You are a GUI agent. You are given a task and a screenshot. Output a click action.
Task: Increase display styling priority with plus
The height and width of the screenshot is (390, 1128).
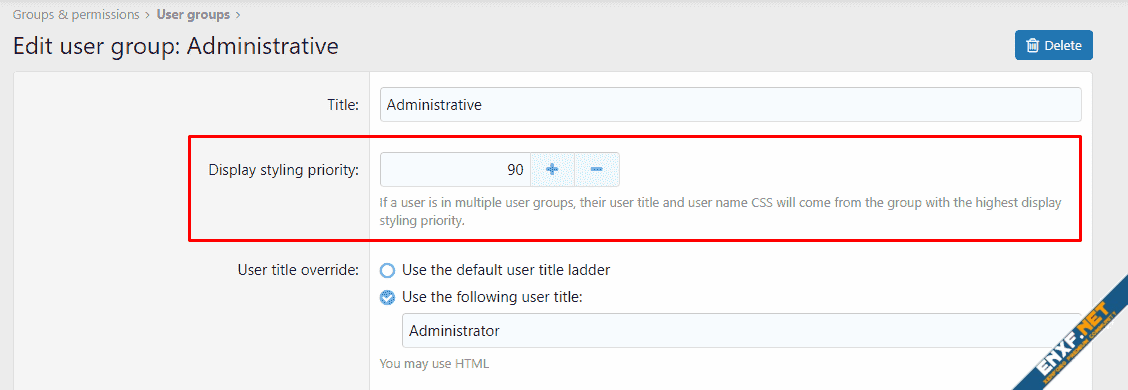[x=552, y=170]
